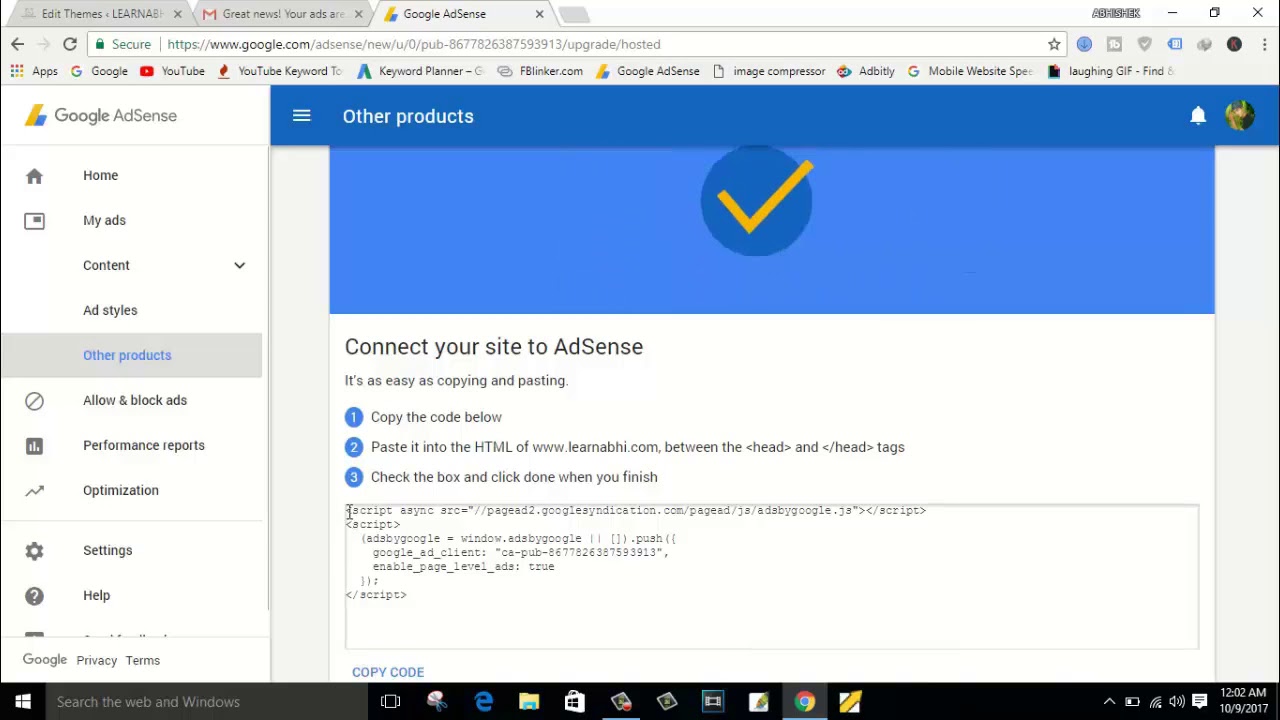
Task: Close the Google AdSense browser tab
Action: tap(540, 14)
